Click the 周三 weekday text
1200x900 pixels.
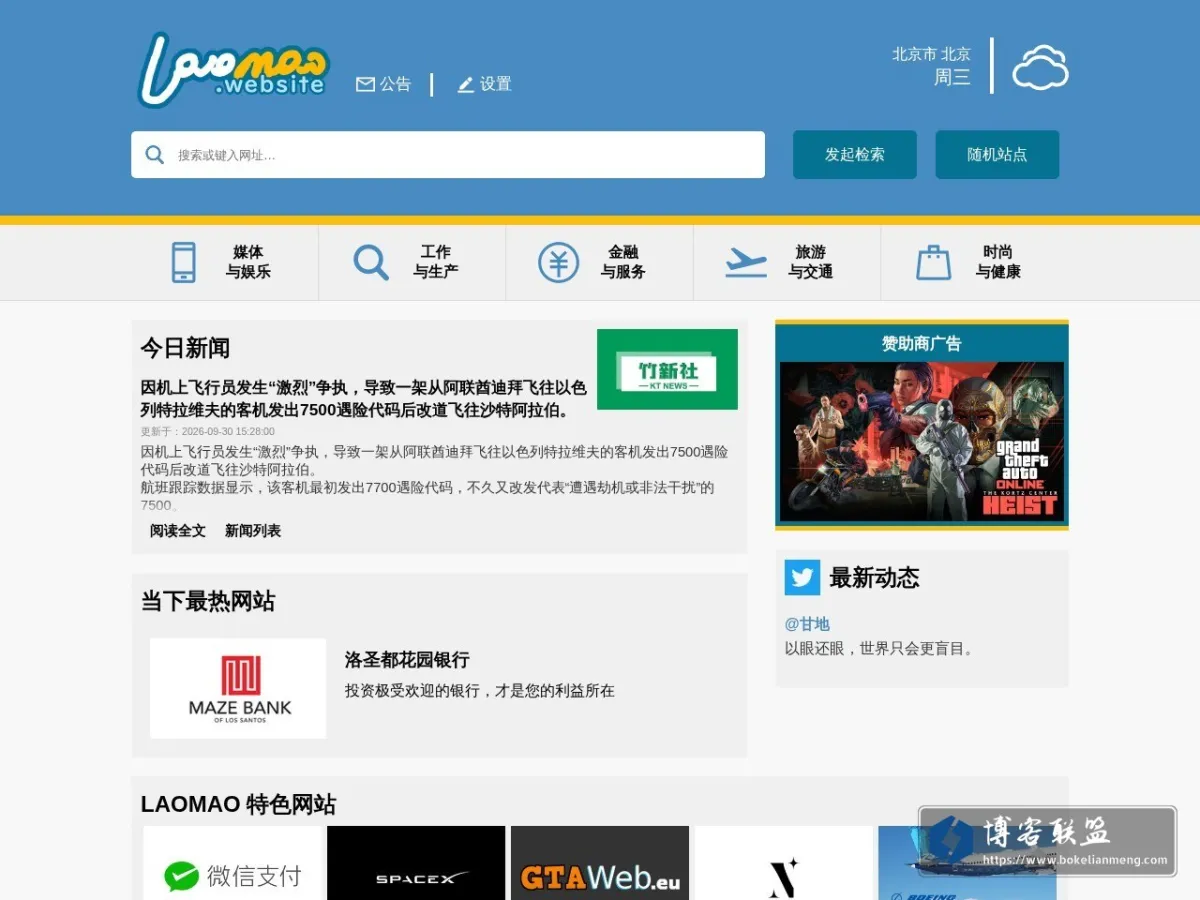(952, 77)
